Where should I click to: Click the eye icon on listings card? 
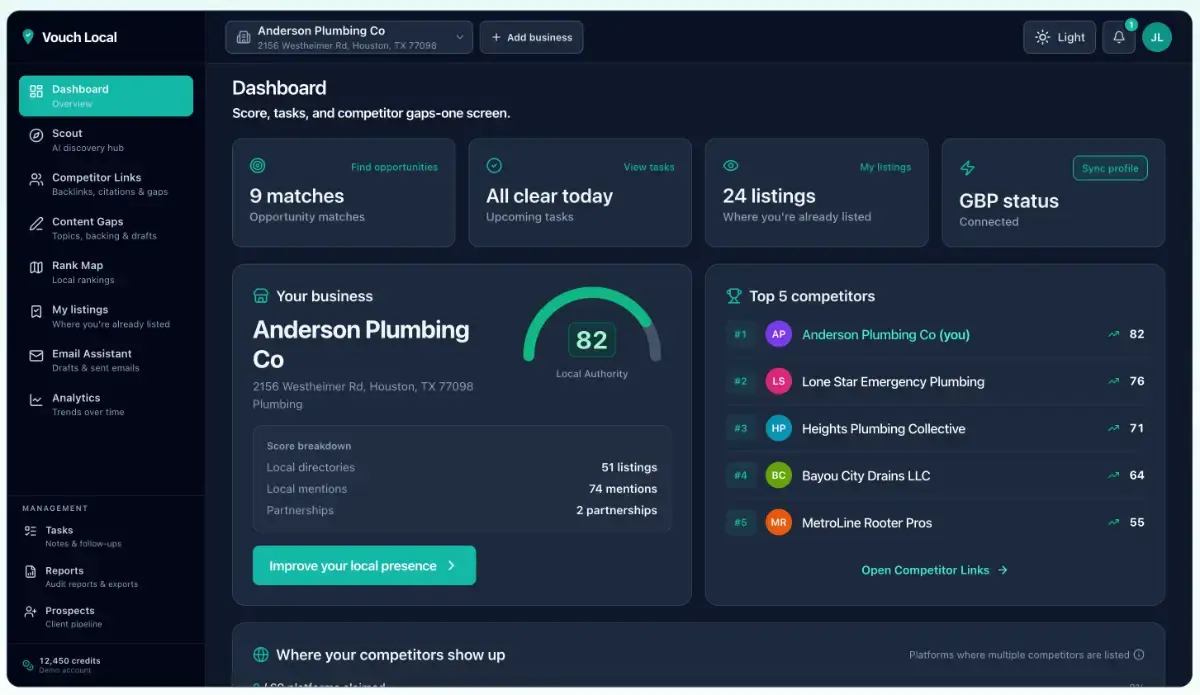point(730,166)
